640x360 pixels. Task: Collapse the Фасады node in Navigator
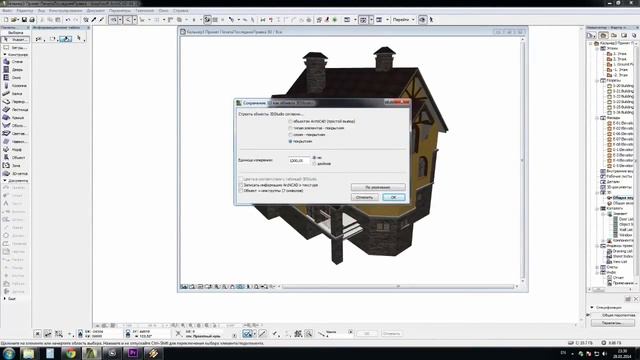point(597,118)
